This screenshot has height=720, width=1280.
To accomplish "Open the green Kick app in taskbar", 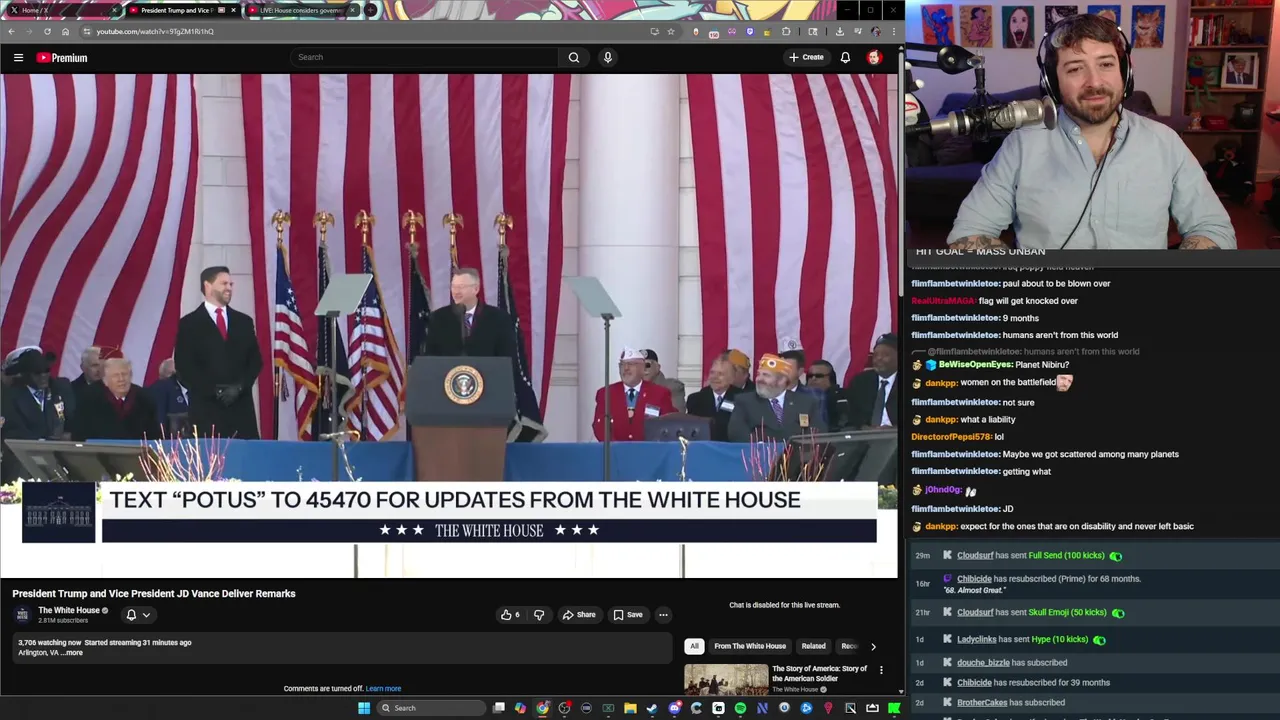I will [894, 708].
